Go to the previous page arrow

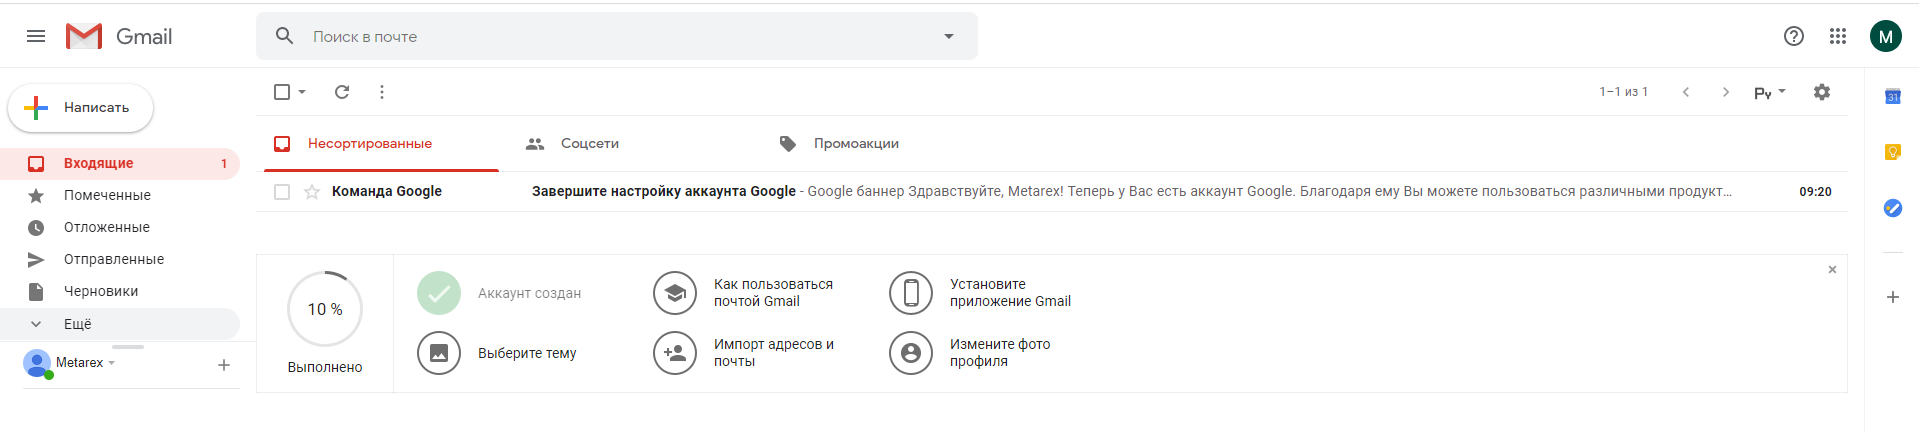click(1686, 92)
